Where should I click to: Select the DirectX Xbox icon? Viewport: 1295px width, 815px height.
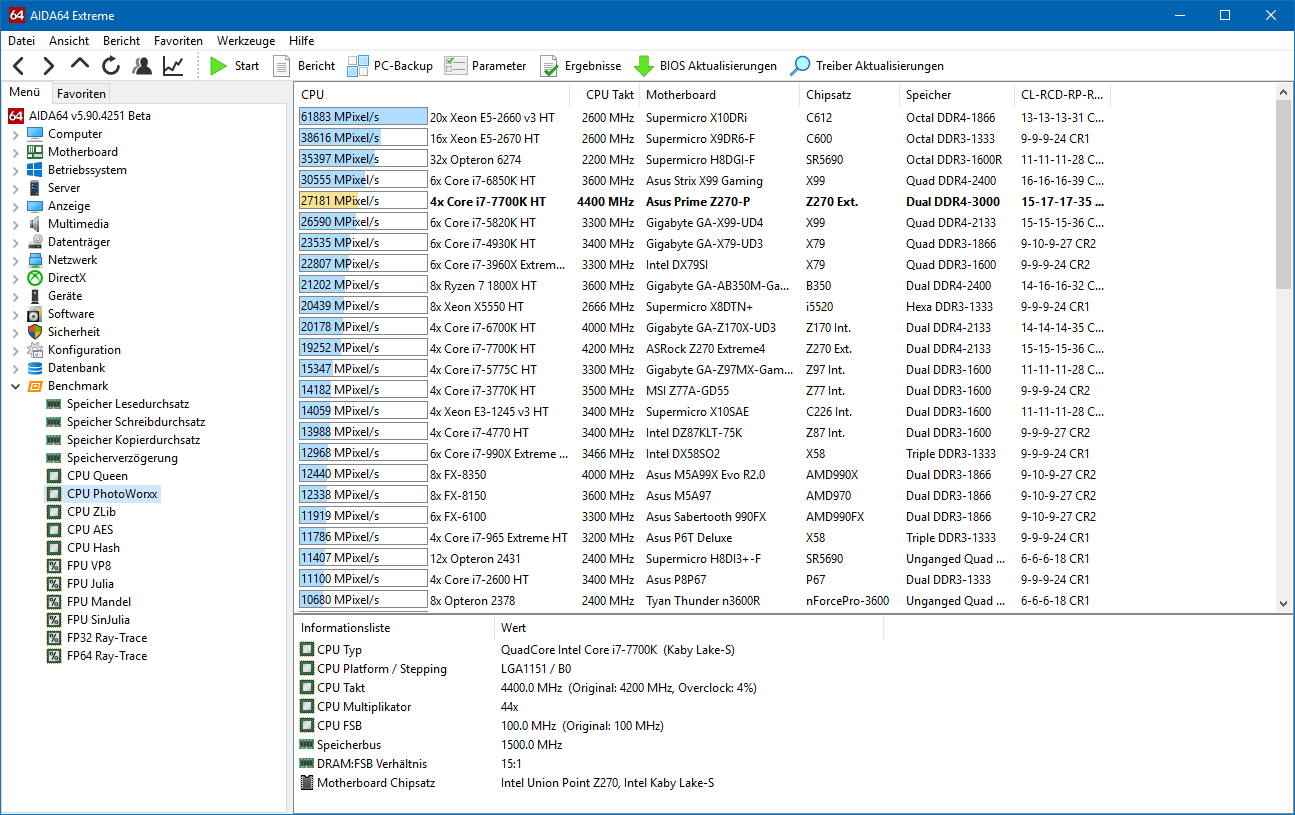click(35, 278)
